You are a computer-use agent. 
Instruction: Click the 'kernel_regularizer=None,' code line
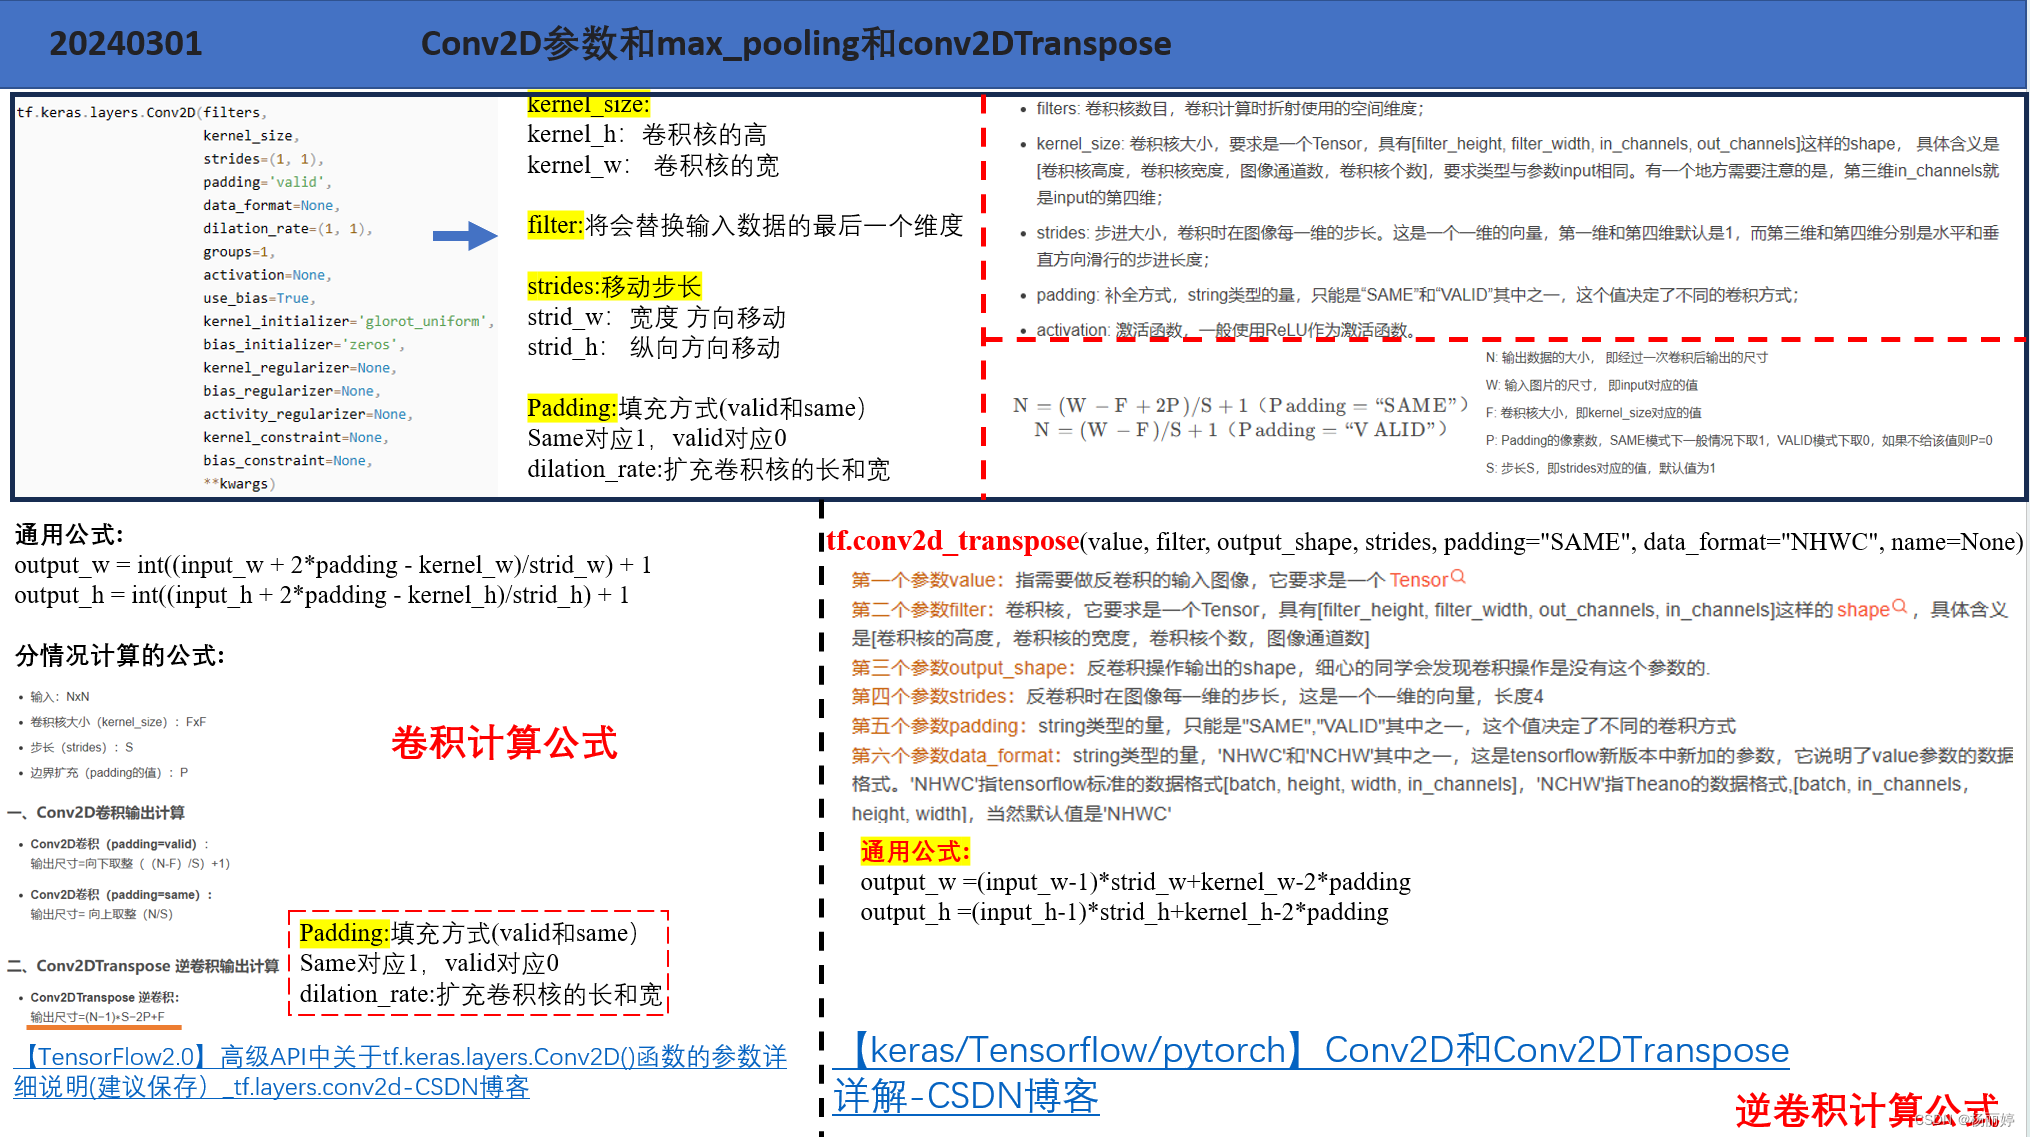[300, 368]
